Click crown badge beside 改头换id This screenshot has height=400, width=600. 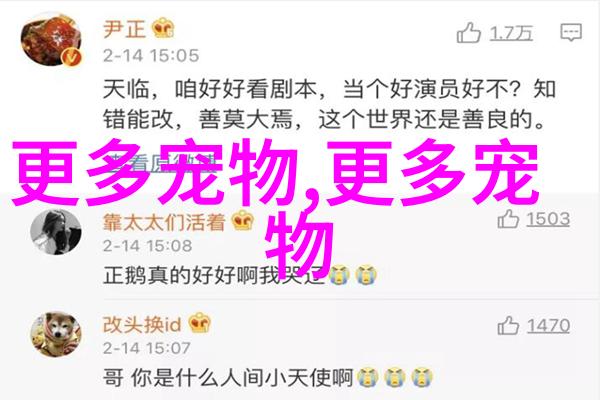coord(200,323)
